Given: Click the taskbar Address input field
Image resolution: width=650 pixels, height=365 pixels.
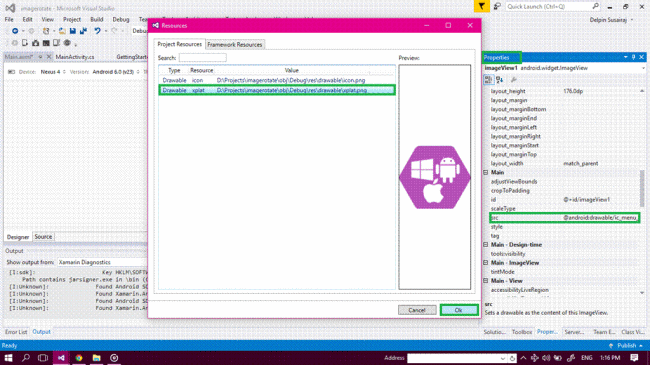Looking at the screenshot, I should [x=457, y=358].
